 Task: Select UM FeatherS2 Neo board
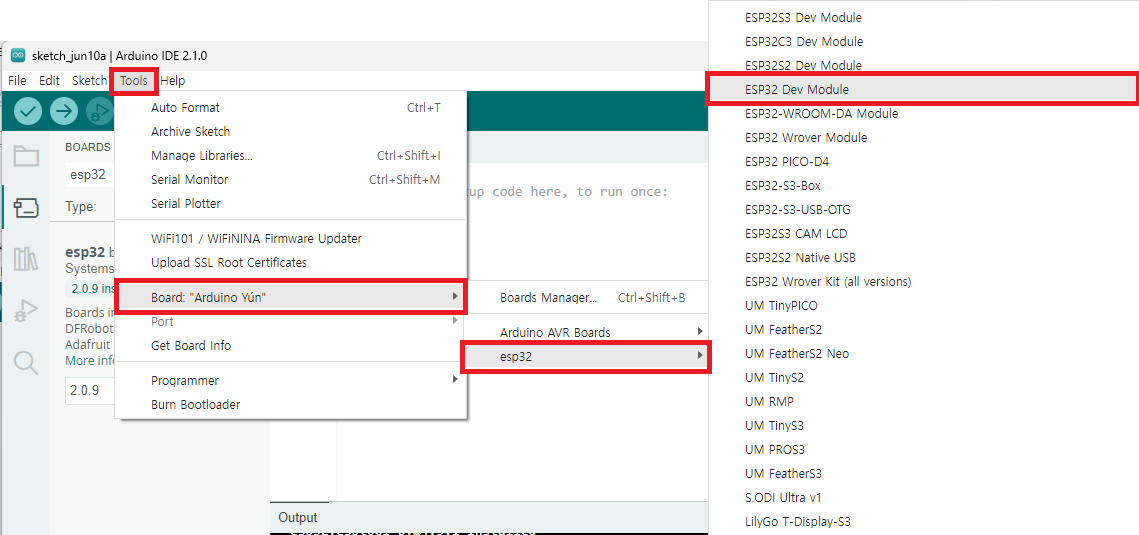point(923,354)
